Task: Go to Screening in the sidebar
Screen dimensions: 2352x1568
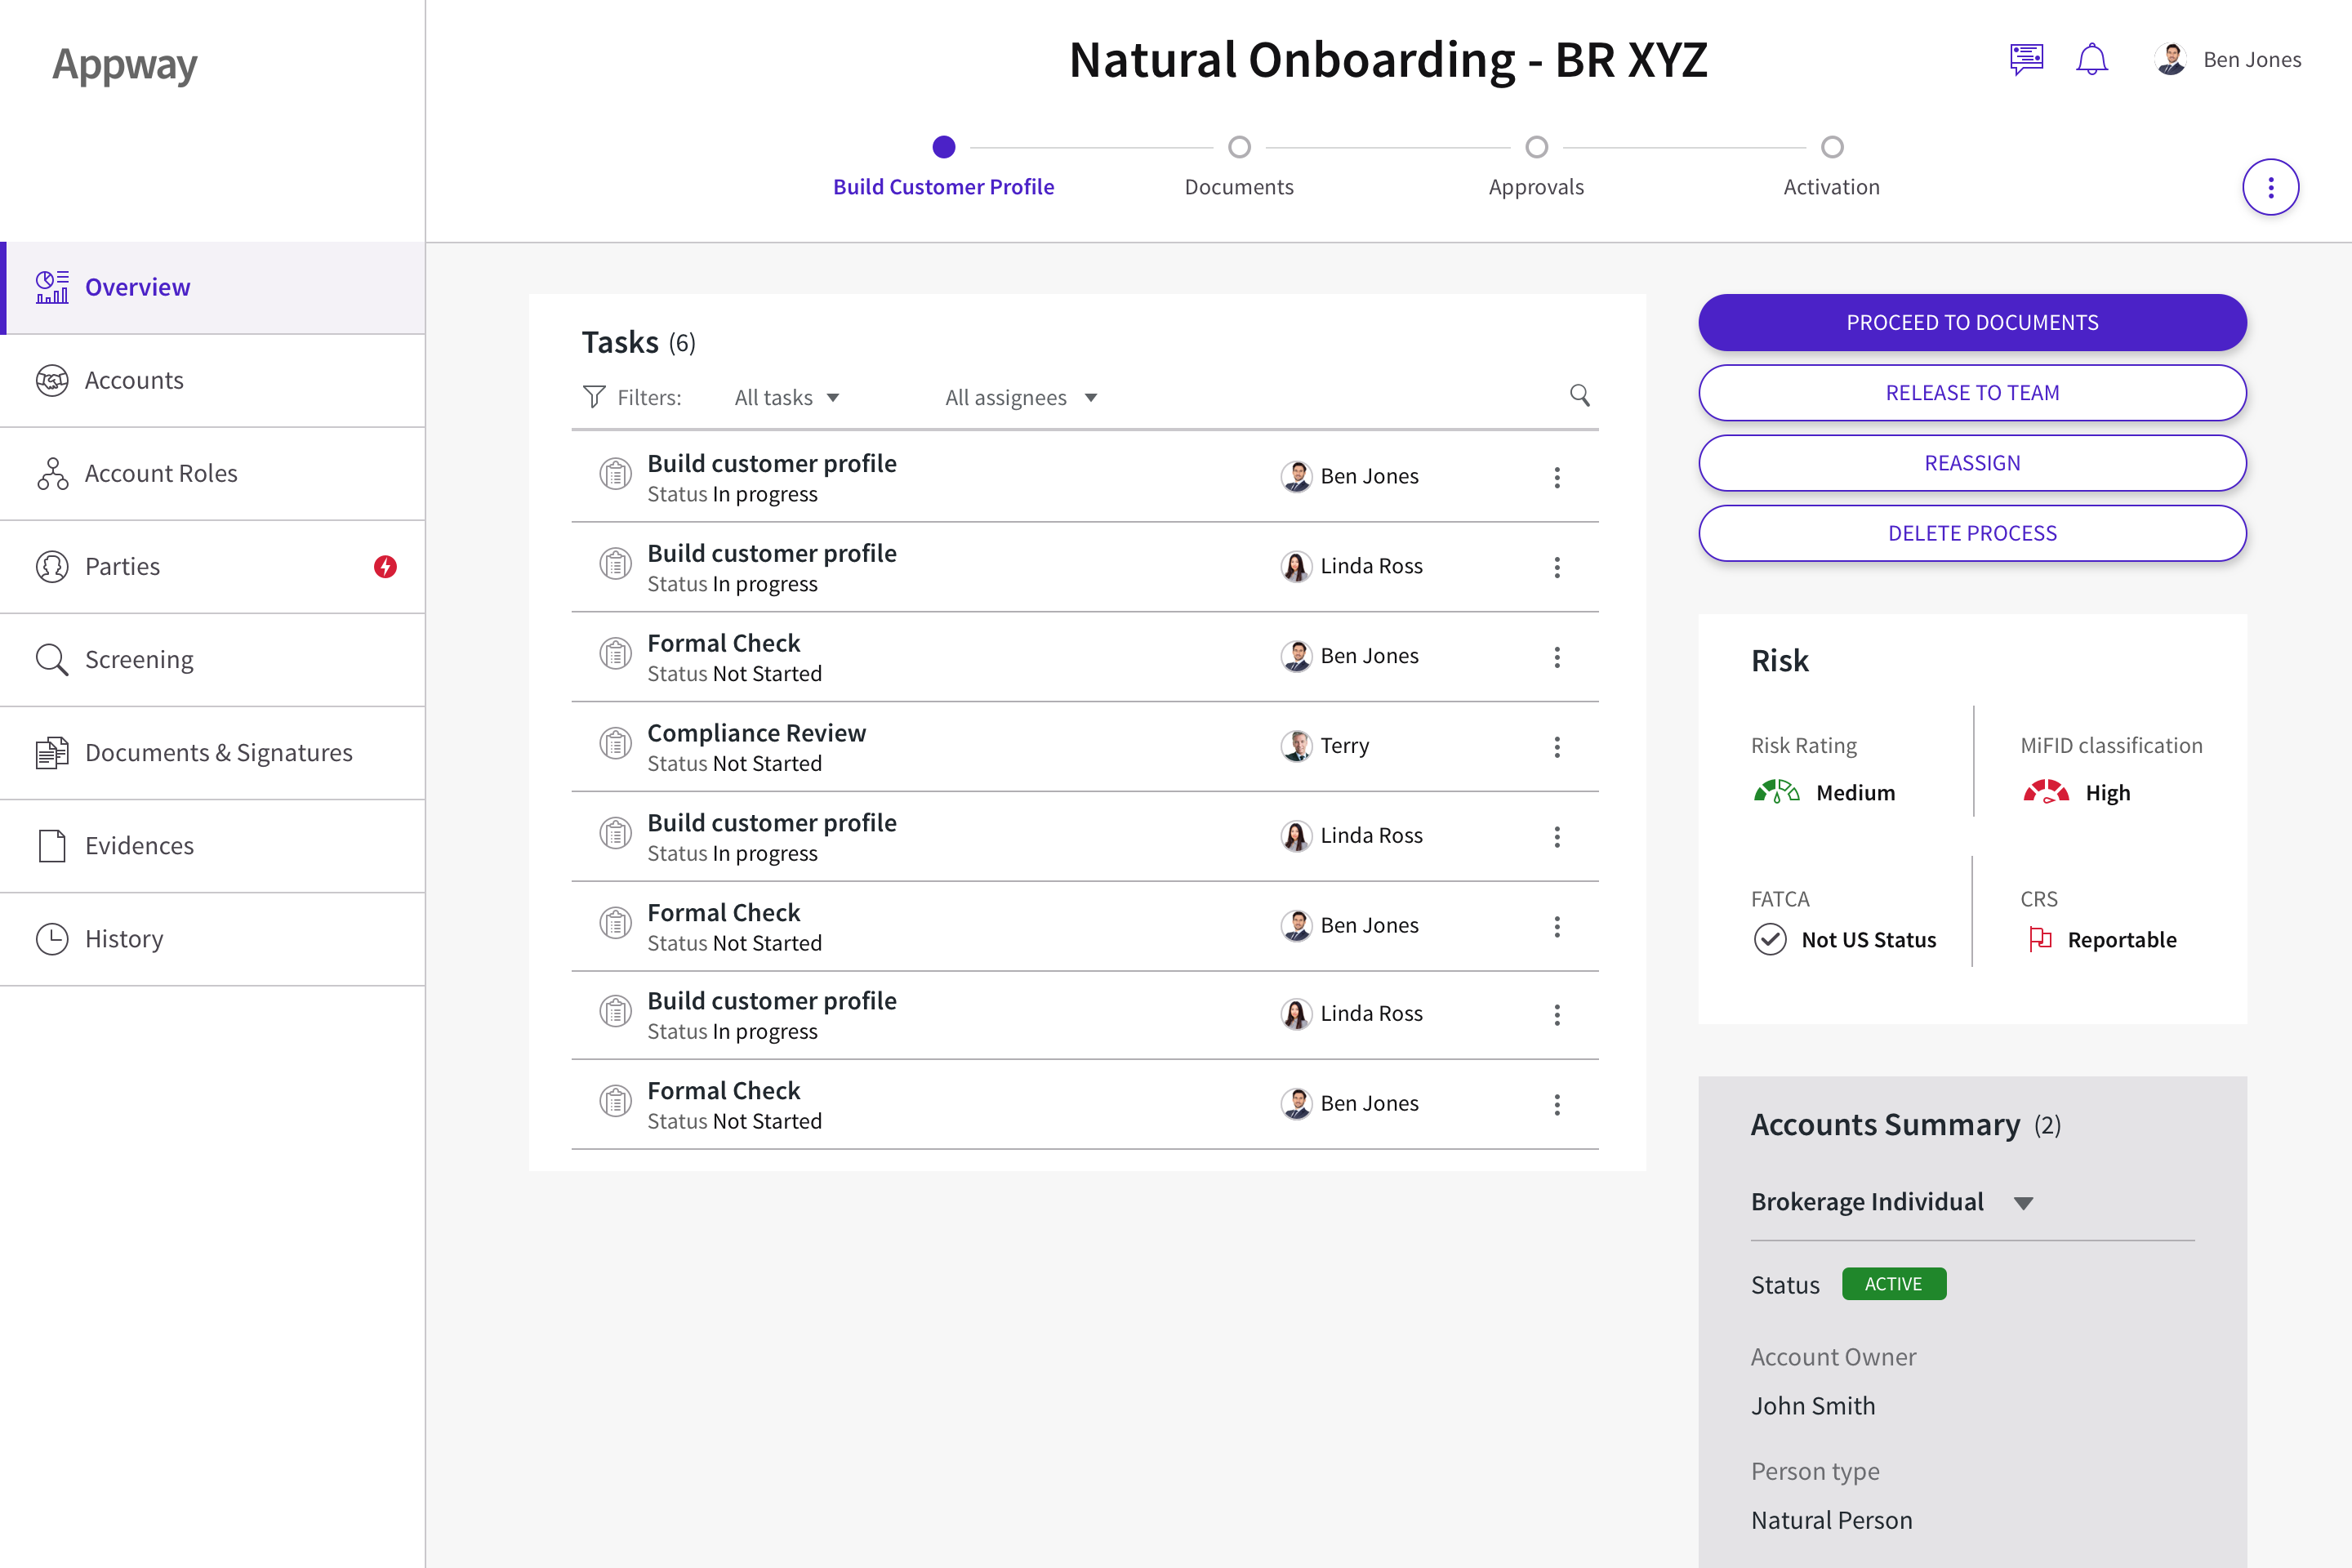Action: point(139,660)
